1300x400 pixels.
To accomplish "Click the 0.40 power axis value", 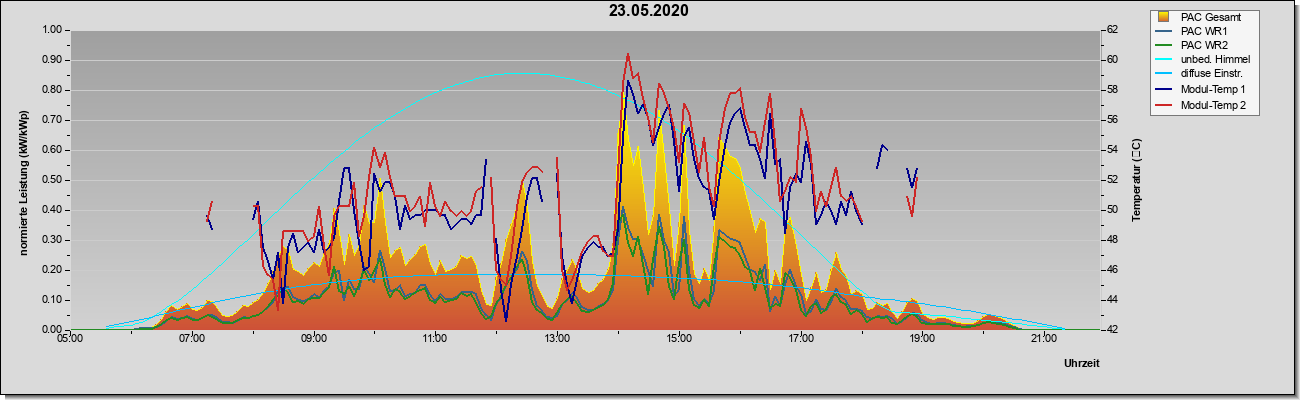I will (50, 210).
